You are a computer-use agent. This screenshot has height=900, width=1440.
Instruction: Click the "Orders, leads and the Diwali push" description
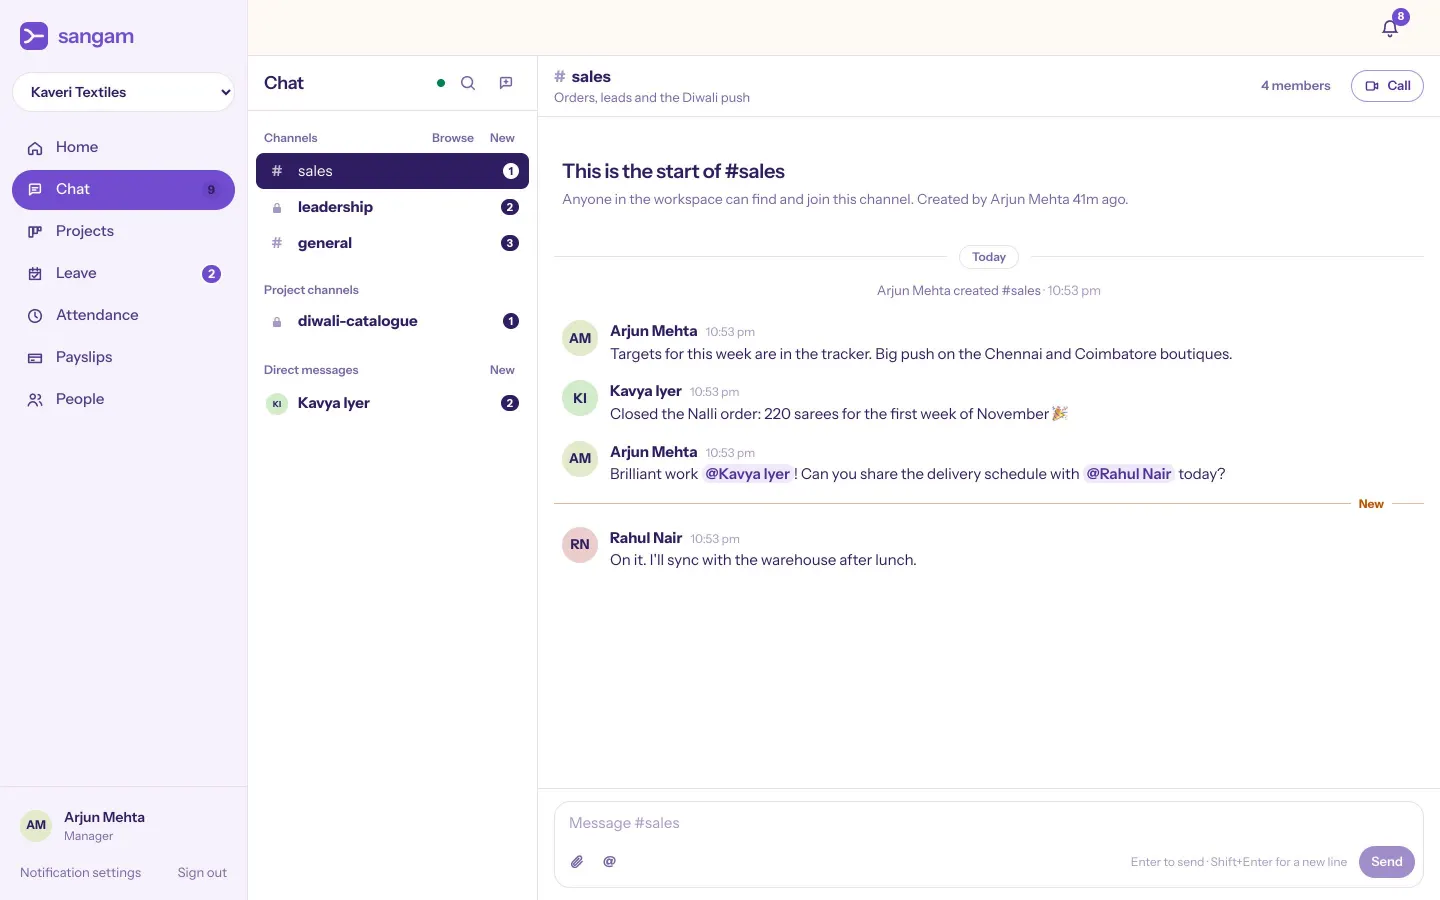[652, 98]
